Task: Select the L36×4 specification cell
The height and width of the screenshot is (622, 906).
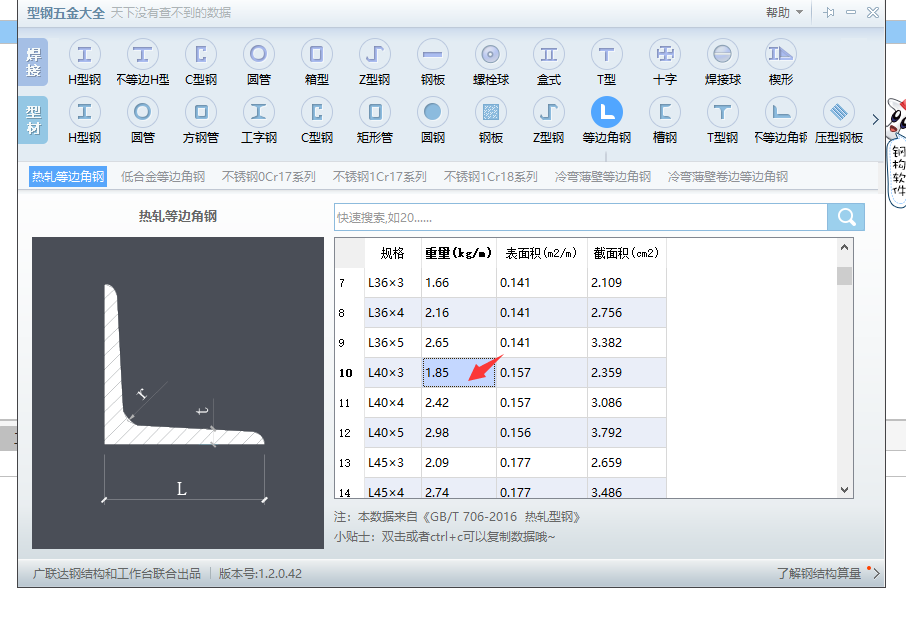Action: click(393, 313)
